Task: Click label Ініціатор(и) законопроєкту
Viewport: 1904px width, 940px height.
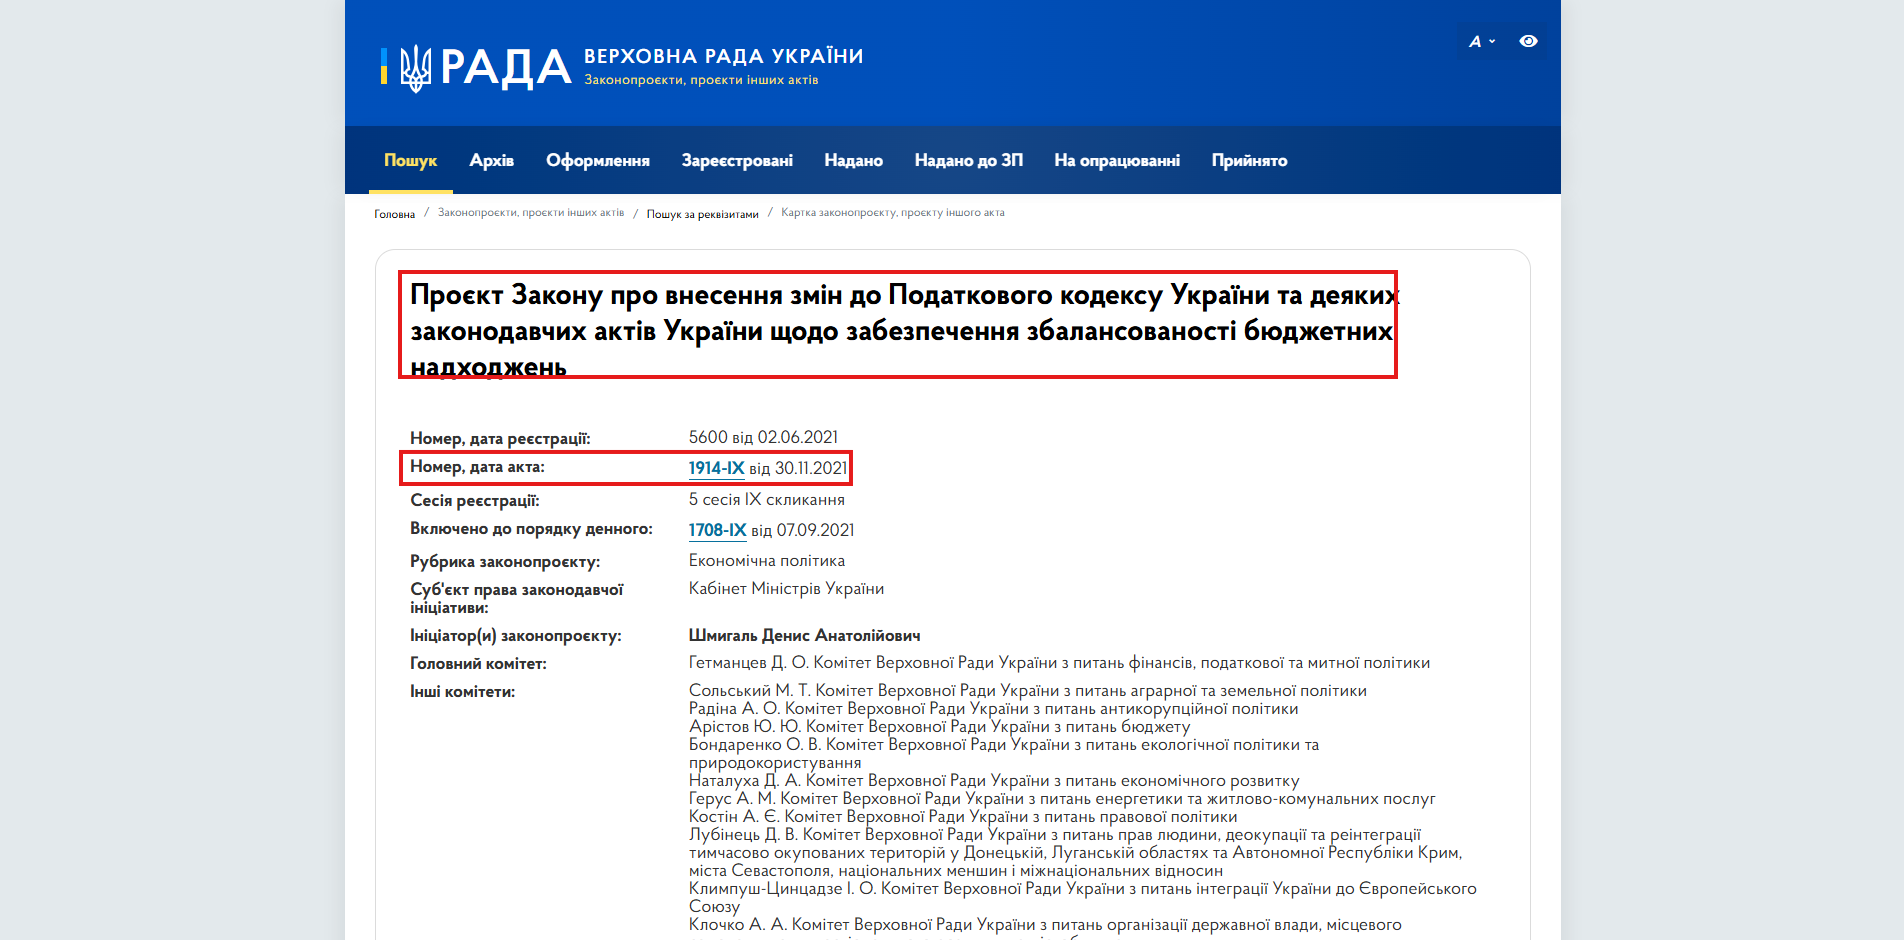Action: pyautogui.click(x=516, y=635)
